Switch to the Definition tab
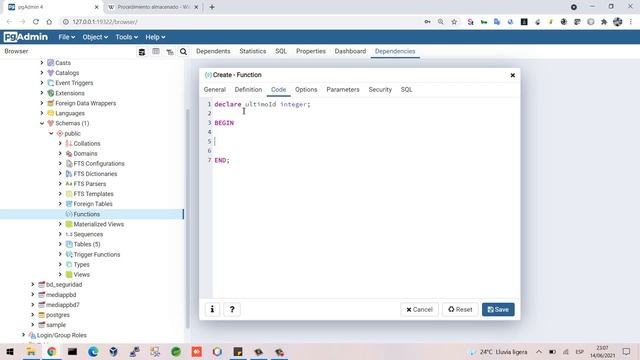640x360 pixels. point(248,90)
